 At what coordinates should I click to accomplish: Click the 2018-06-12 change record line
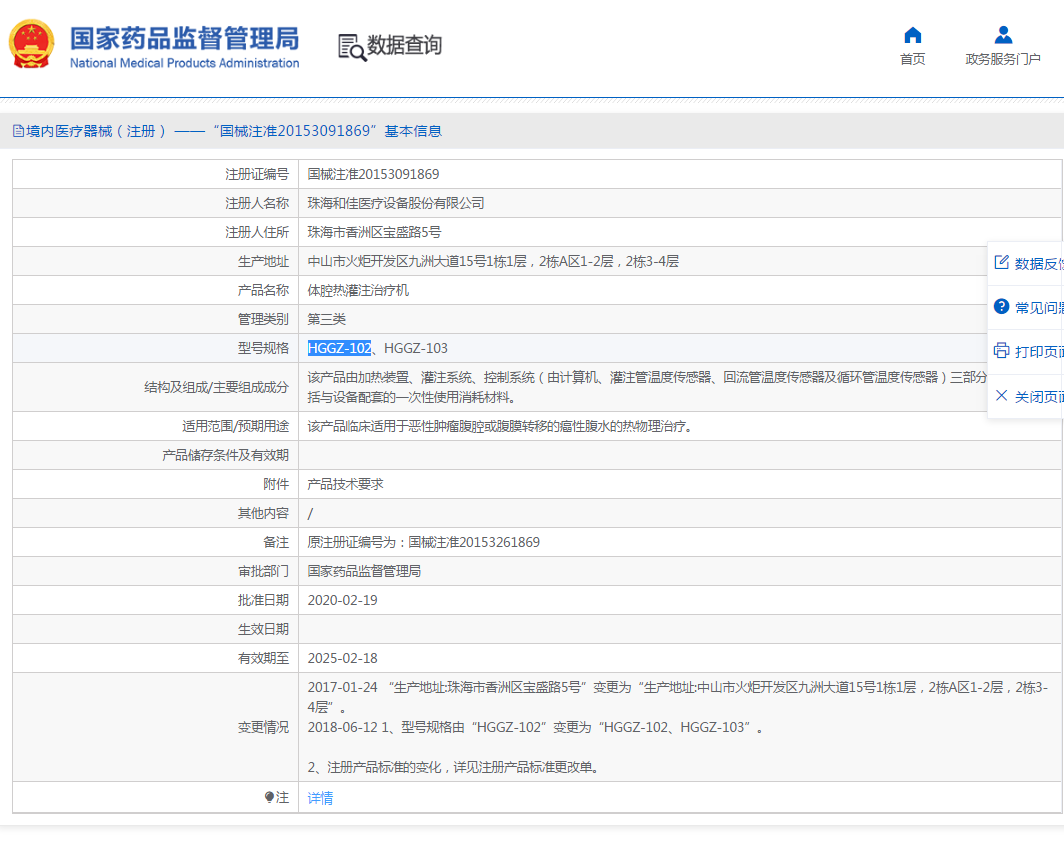535,727
